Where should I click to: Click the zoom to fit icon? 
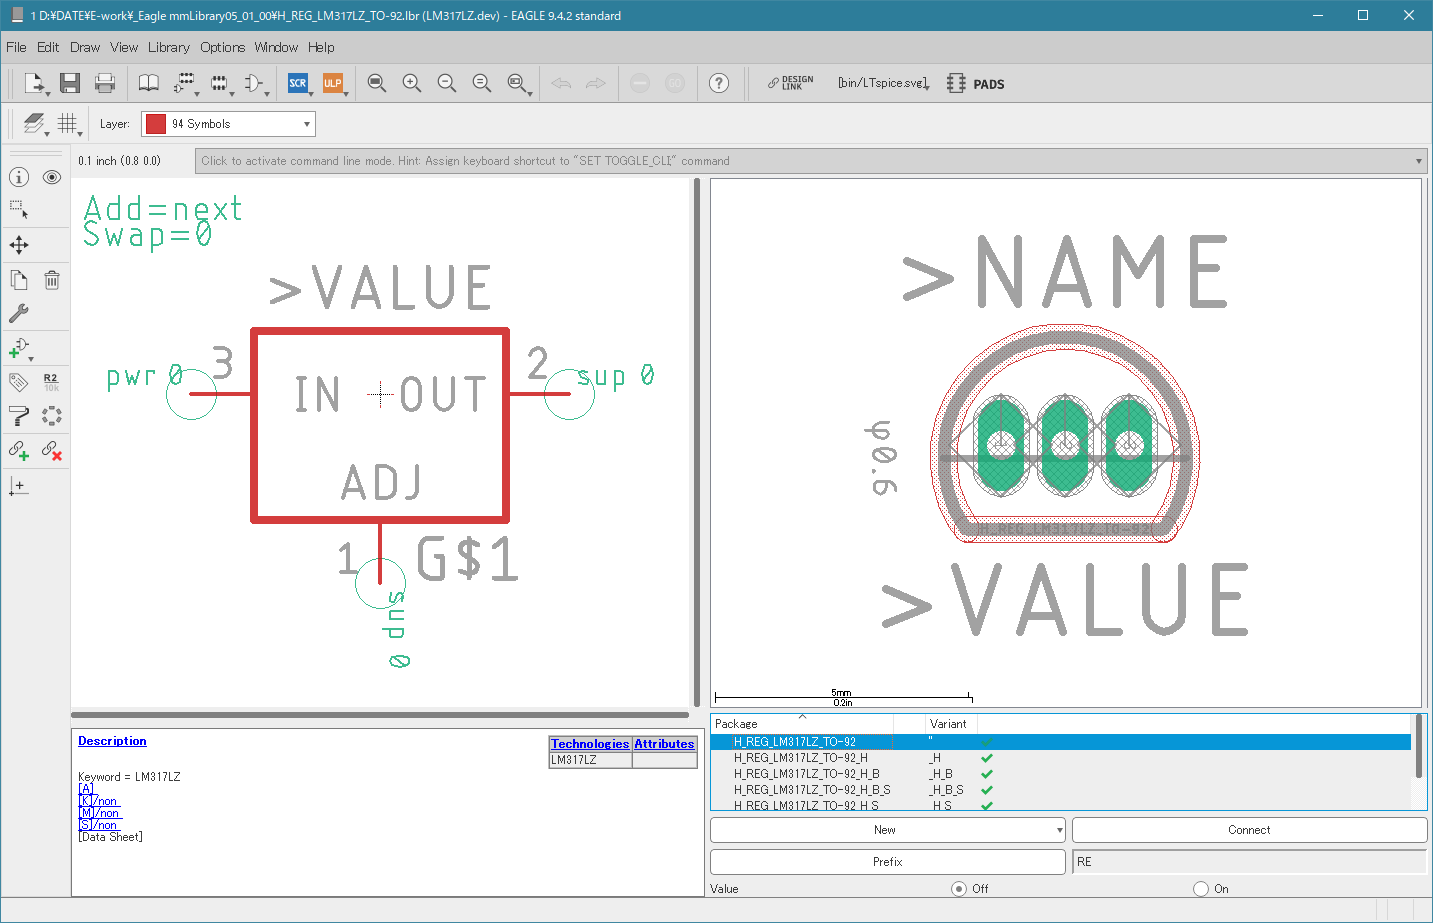coord(376,83)
